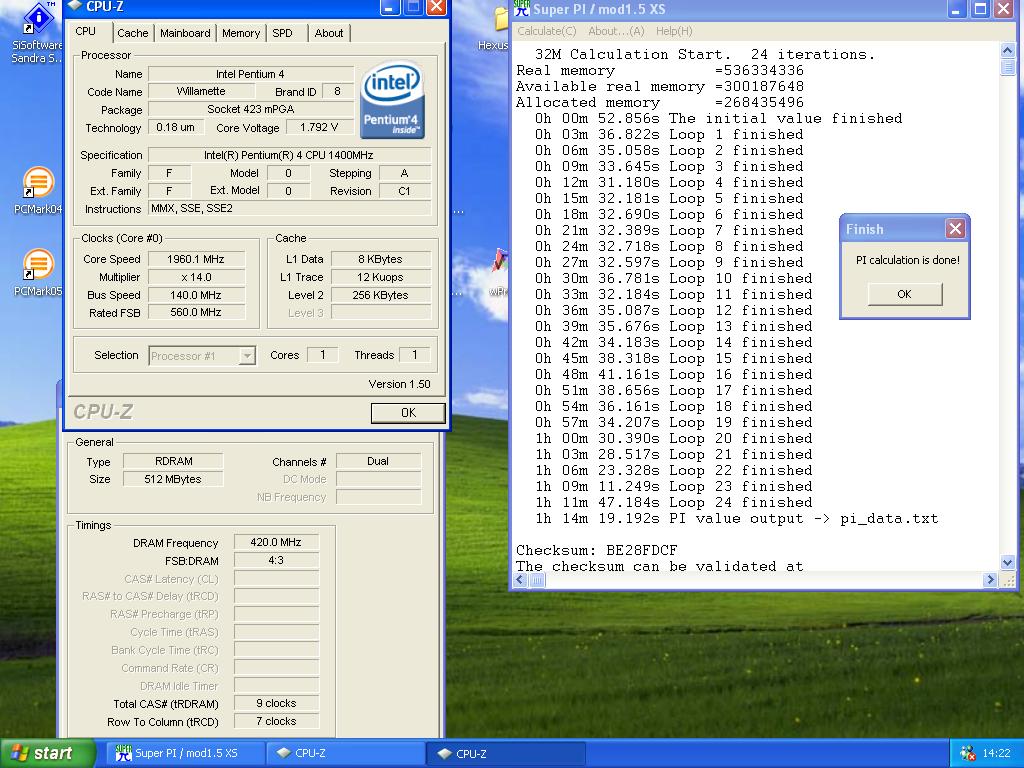Open the About...(A) menu in Super PI
Viewport: 1024px width, 768px height.
pos(616,31)
